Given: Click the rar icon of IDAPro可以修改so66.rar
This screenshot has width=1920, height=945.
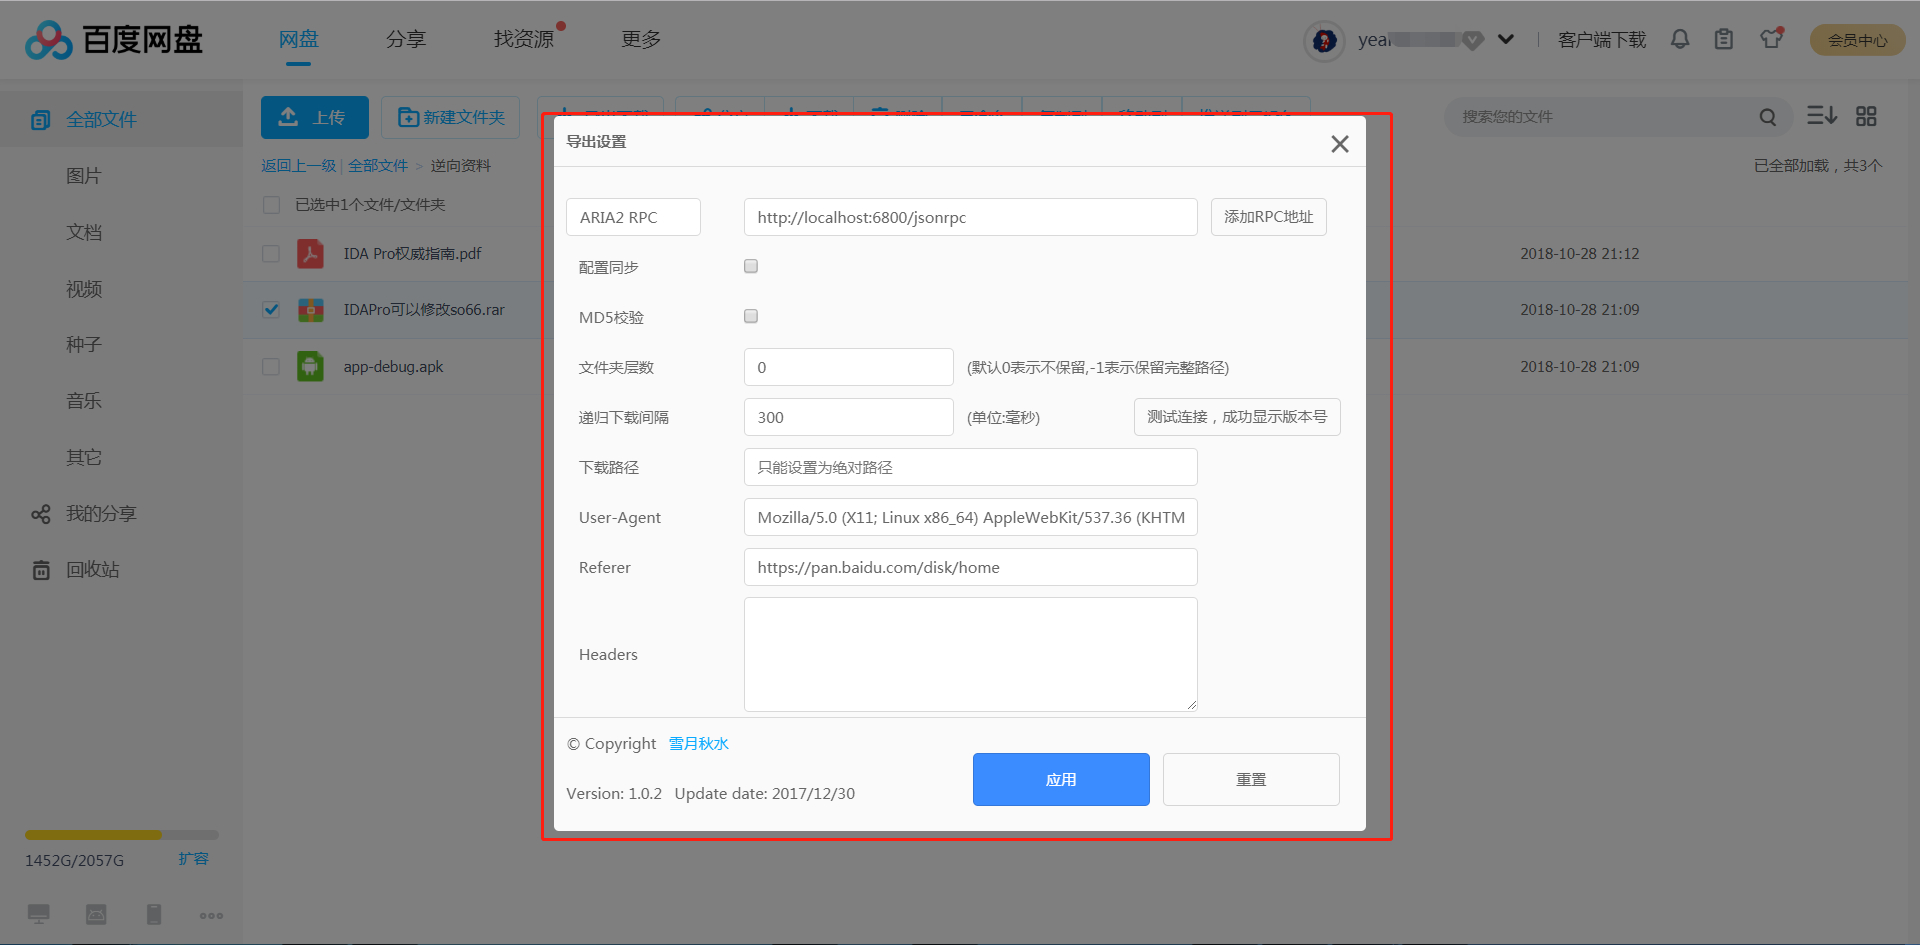Looking at the screenshot, I should [310, 310].
